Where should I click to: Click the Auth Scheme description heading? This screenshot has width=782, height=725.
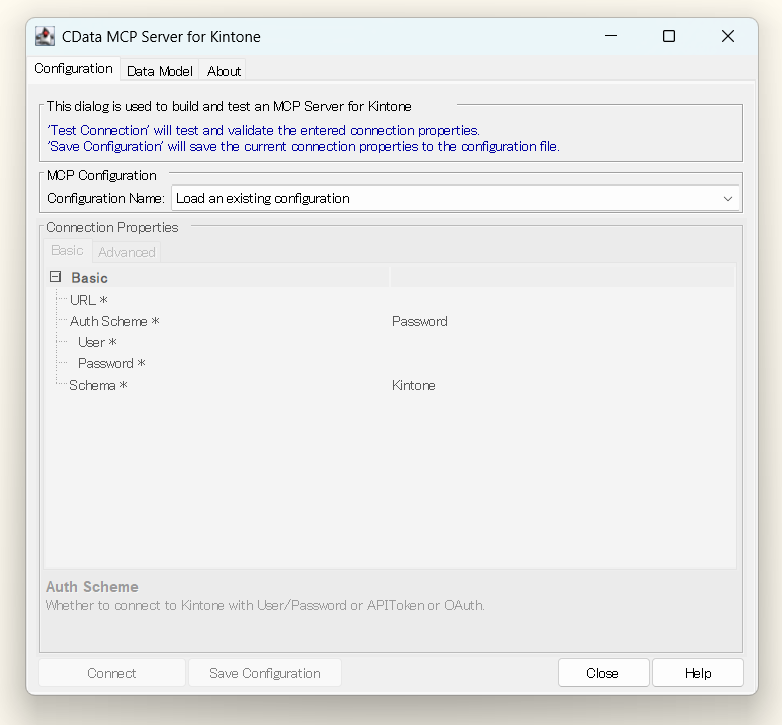92,587
